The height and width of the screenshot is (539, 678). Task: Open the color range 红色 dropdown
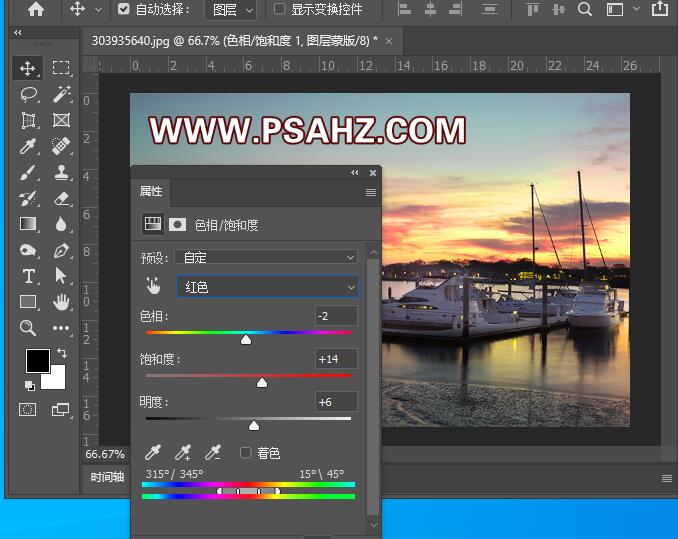click(x=267, y=287)
